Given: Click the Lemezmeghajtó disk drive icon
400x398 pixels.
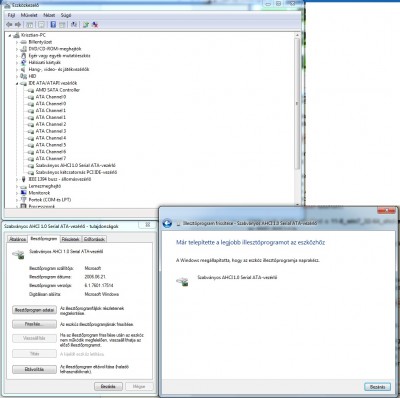Looking at the screenshot, I should 23,186.
